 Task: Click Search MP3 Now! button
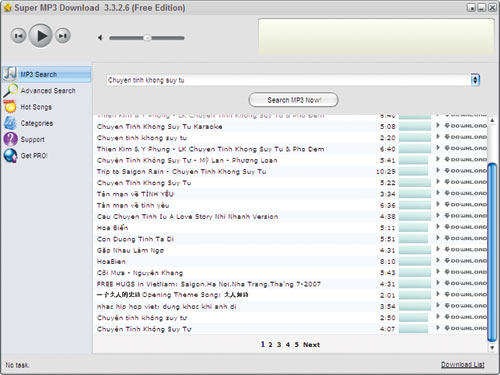point(293,100)
